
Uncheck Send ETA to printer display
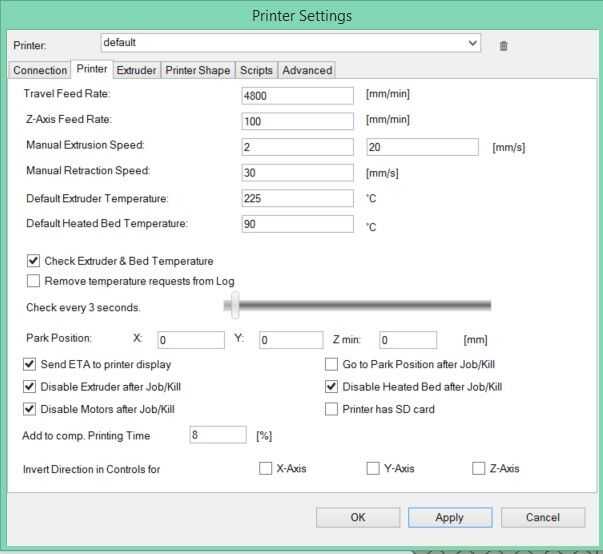(29, 364)
